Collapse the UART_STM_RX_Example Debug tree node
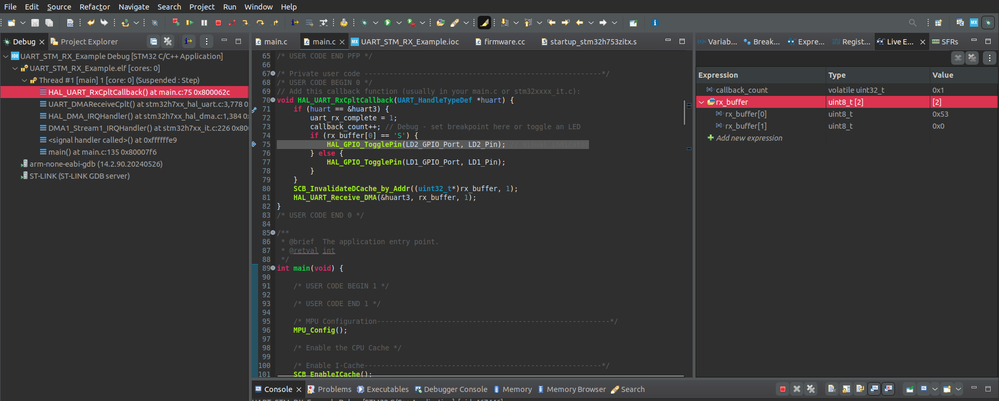 [6, 56]
